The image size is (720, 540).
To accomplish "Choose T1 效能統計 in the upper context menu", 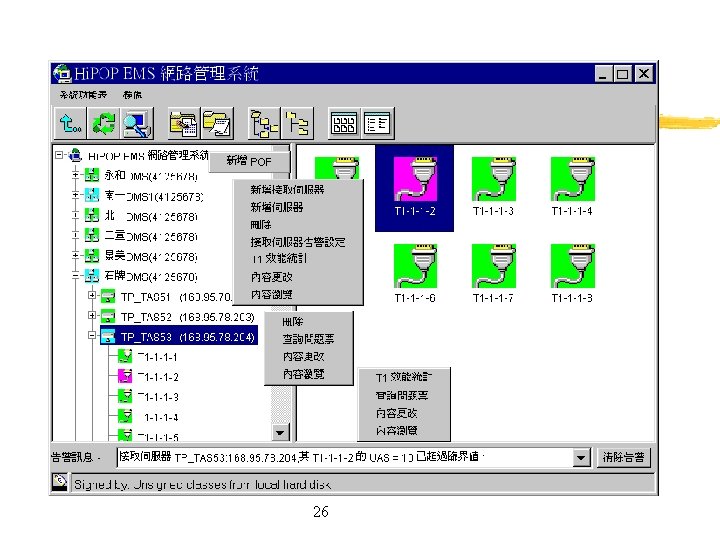I will tap(279, 259).
